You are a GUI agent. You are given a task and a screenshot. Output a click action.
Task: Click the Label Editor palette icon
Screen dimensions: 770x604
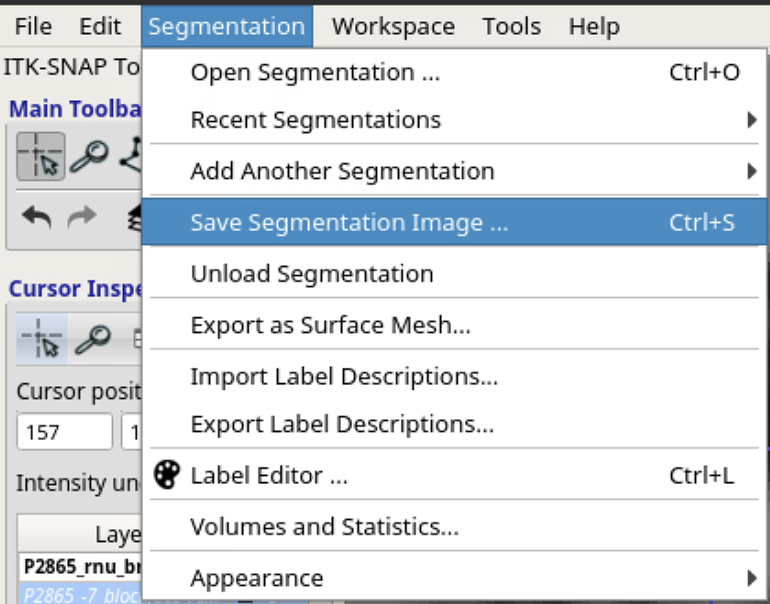[166, 475]
